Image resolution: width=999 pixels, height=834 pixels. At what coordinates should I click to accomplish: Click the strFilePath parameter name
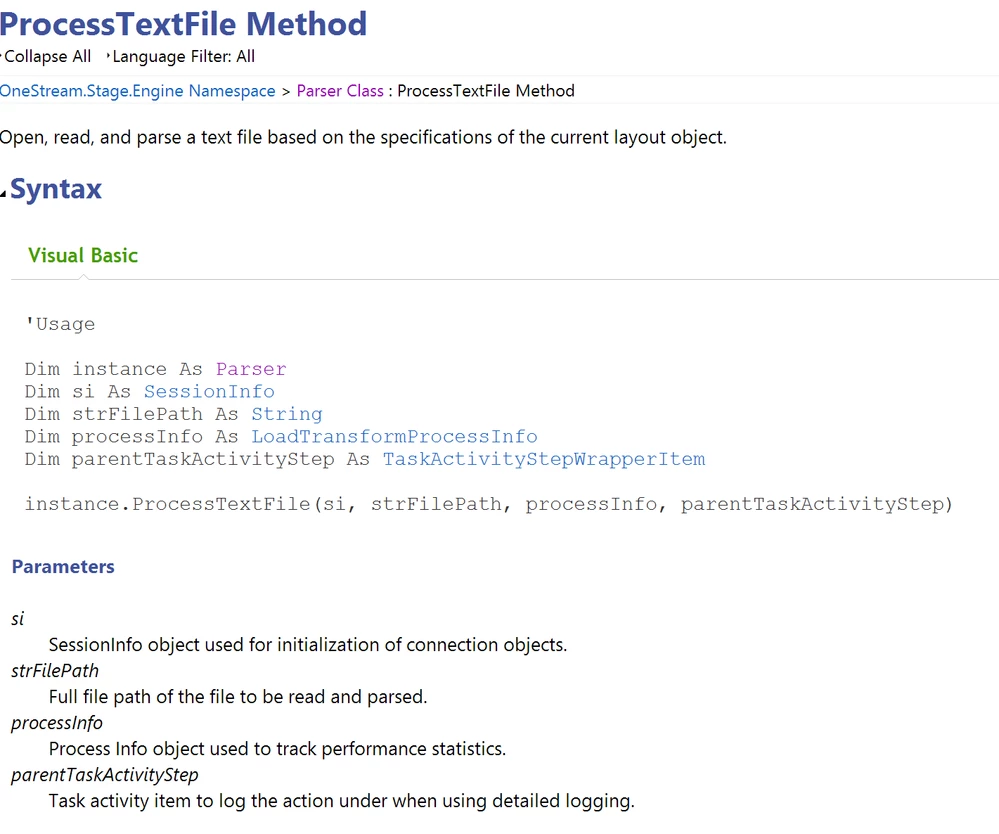click(x=55, y=671)
